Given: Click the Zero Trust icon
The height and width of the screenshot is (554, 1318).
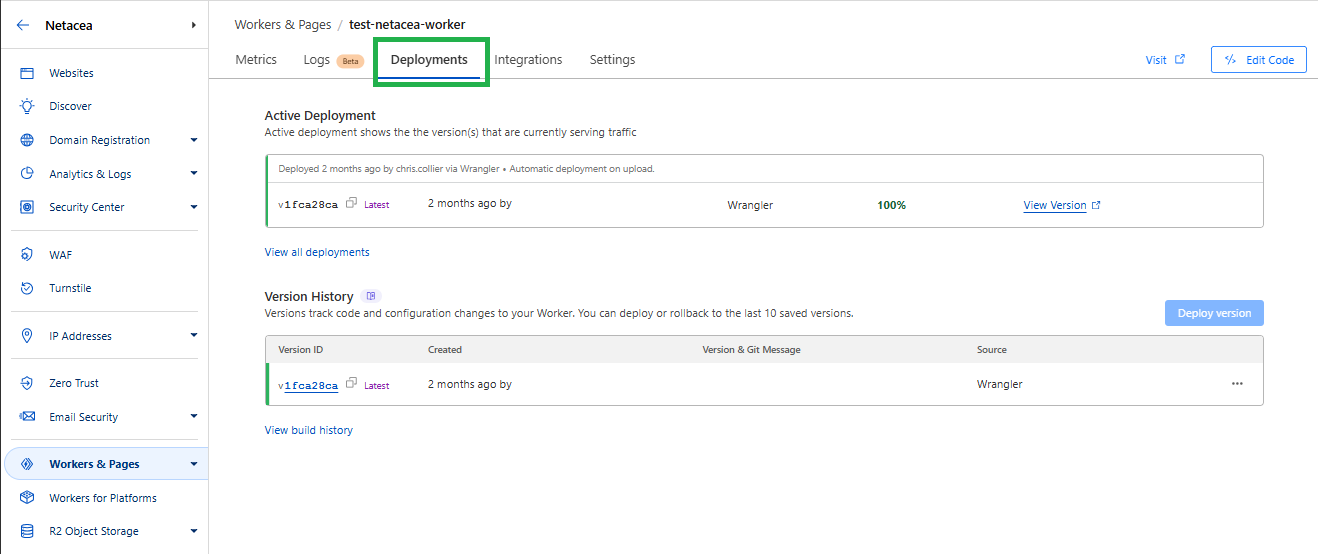Looking at the screenshot, I should click(27, 383).
